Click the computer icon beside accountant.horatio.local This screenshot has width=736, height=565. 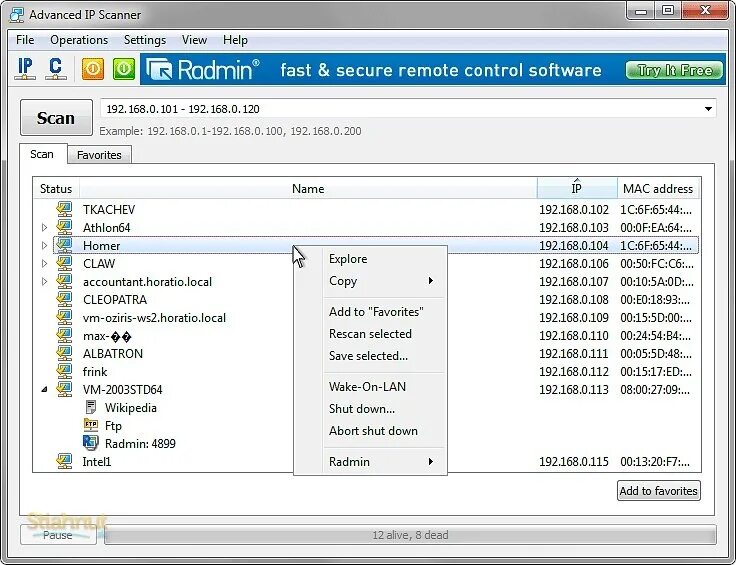point(64,281)
